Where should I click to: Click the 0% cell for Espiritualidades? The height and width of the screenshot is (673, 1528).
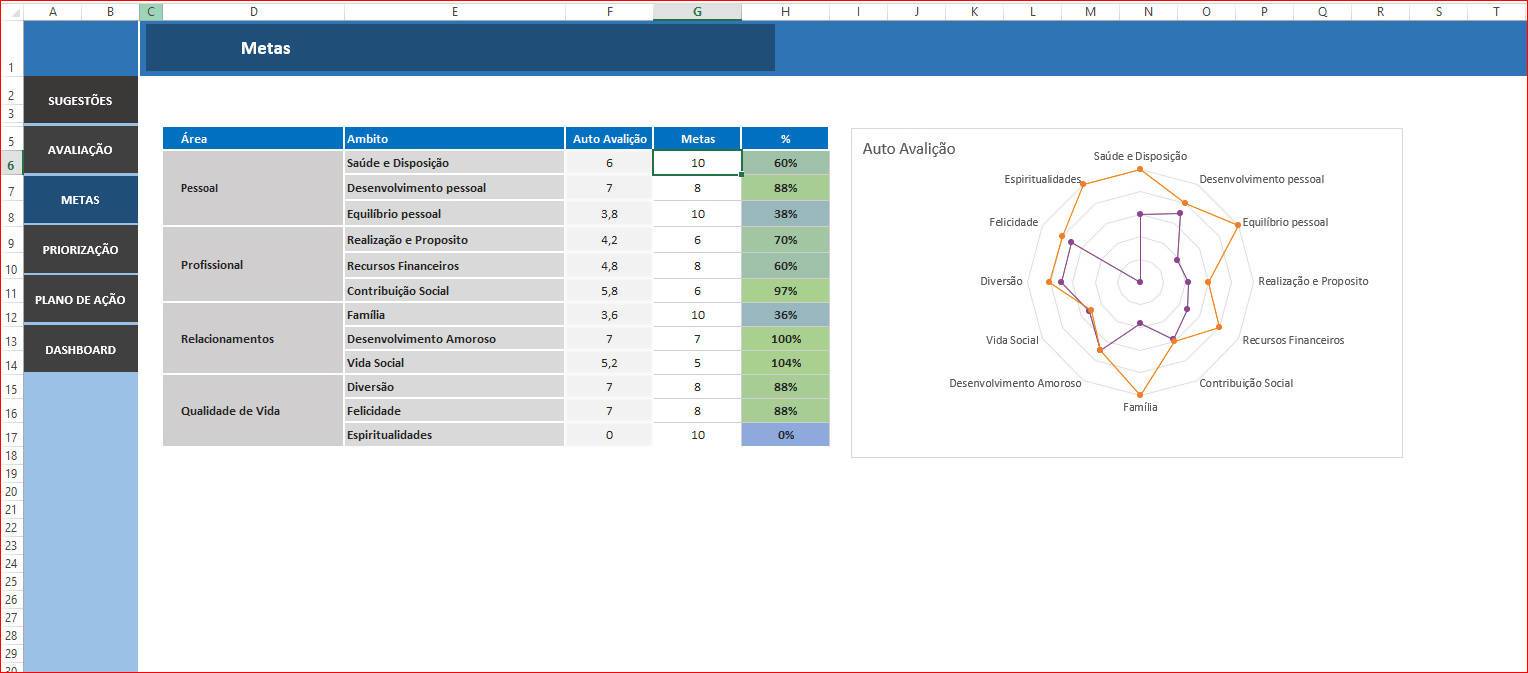(785, 435)
